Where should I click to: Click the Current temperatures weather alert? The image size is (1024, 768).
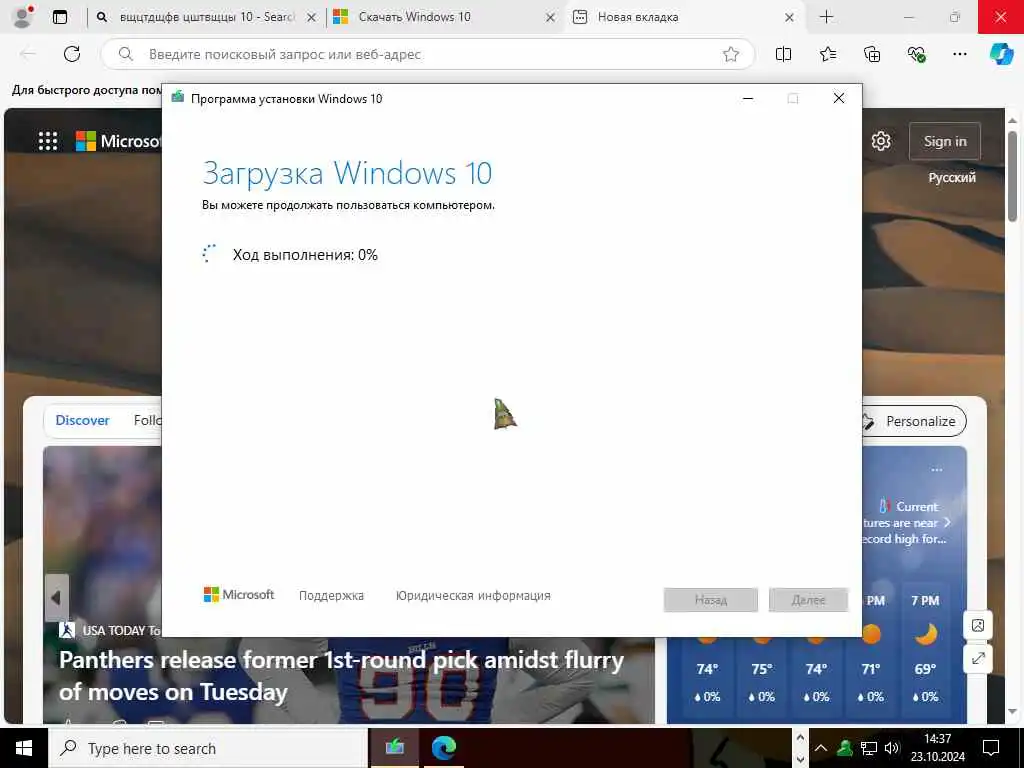908,522
